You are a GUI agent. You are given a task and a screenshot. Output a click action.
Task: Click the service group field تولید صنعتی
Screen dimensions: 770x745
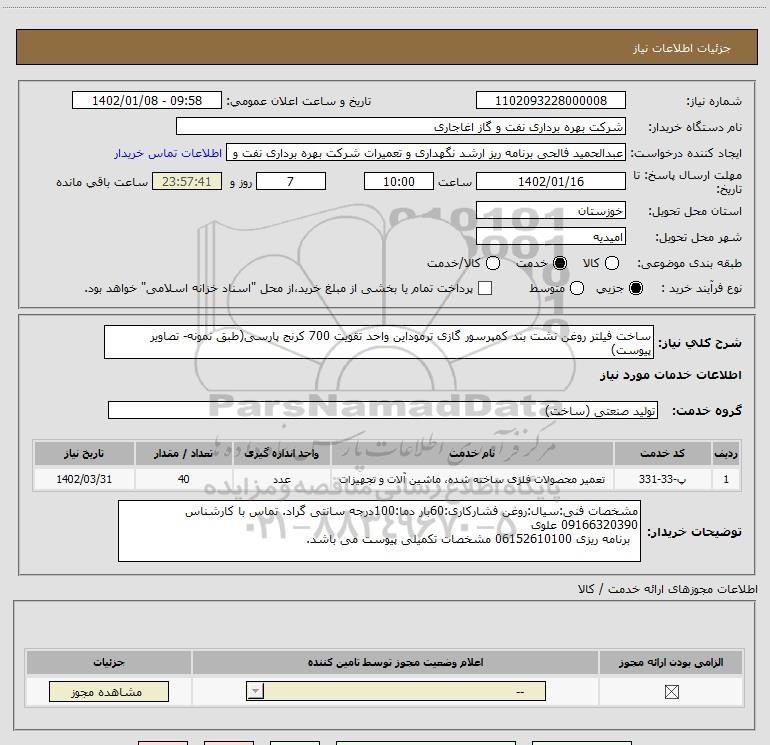point(383,410)
